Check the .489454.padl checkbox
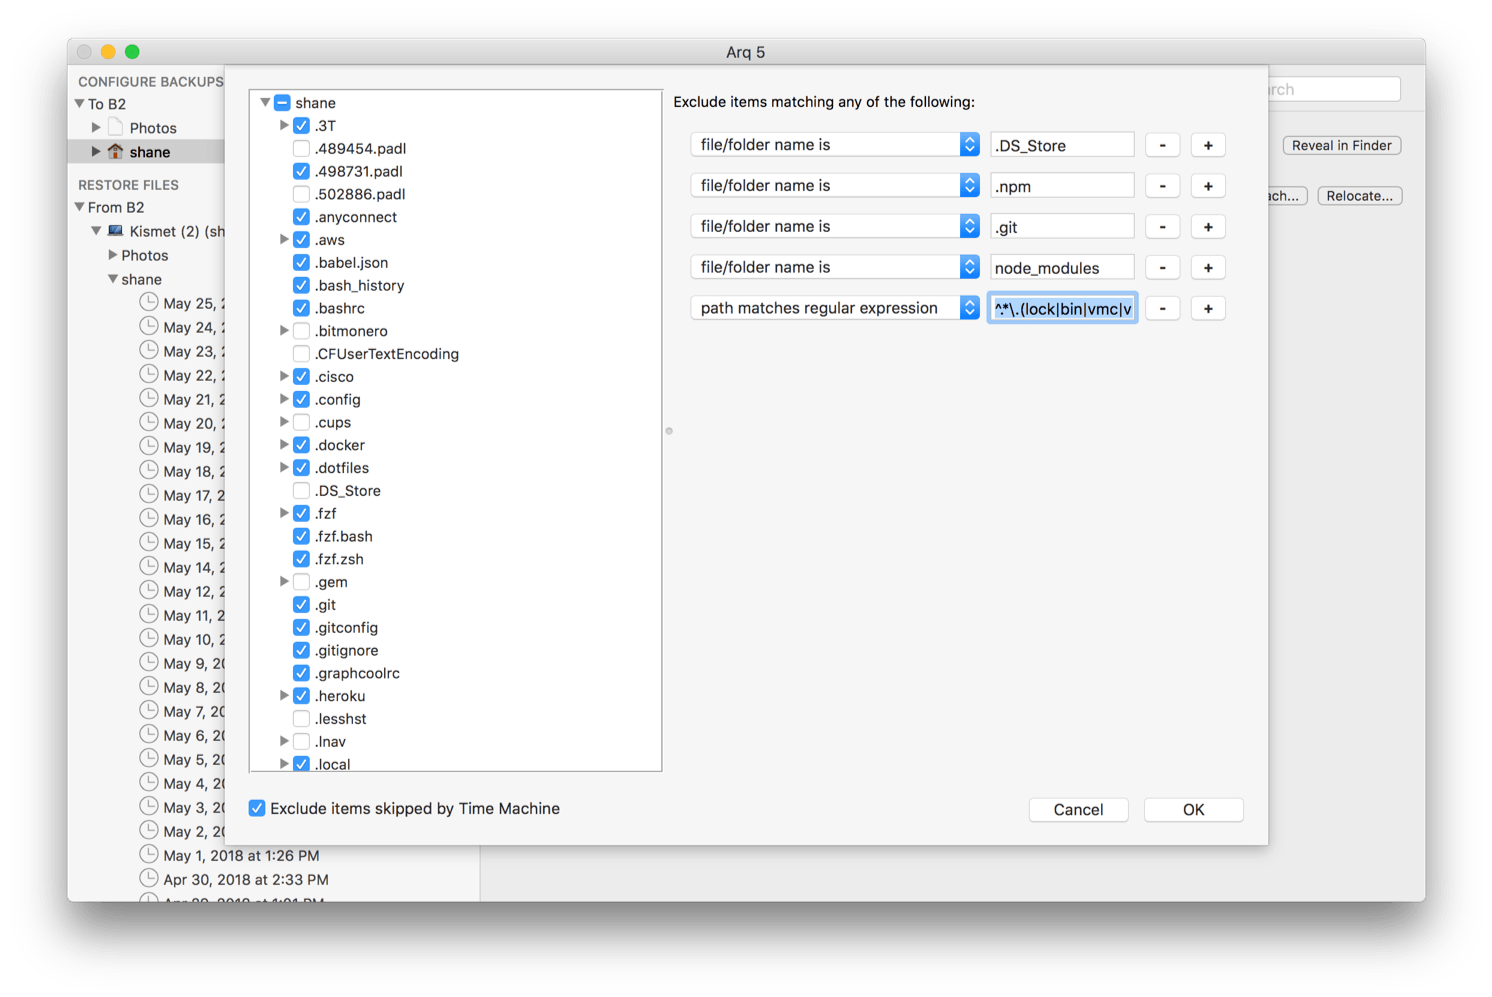 click(301, 148)
